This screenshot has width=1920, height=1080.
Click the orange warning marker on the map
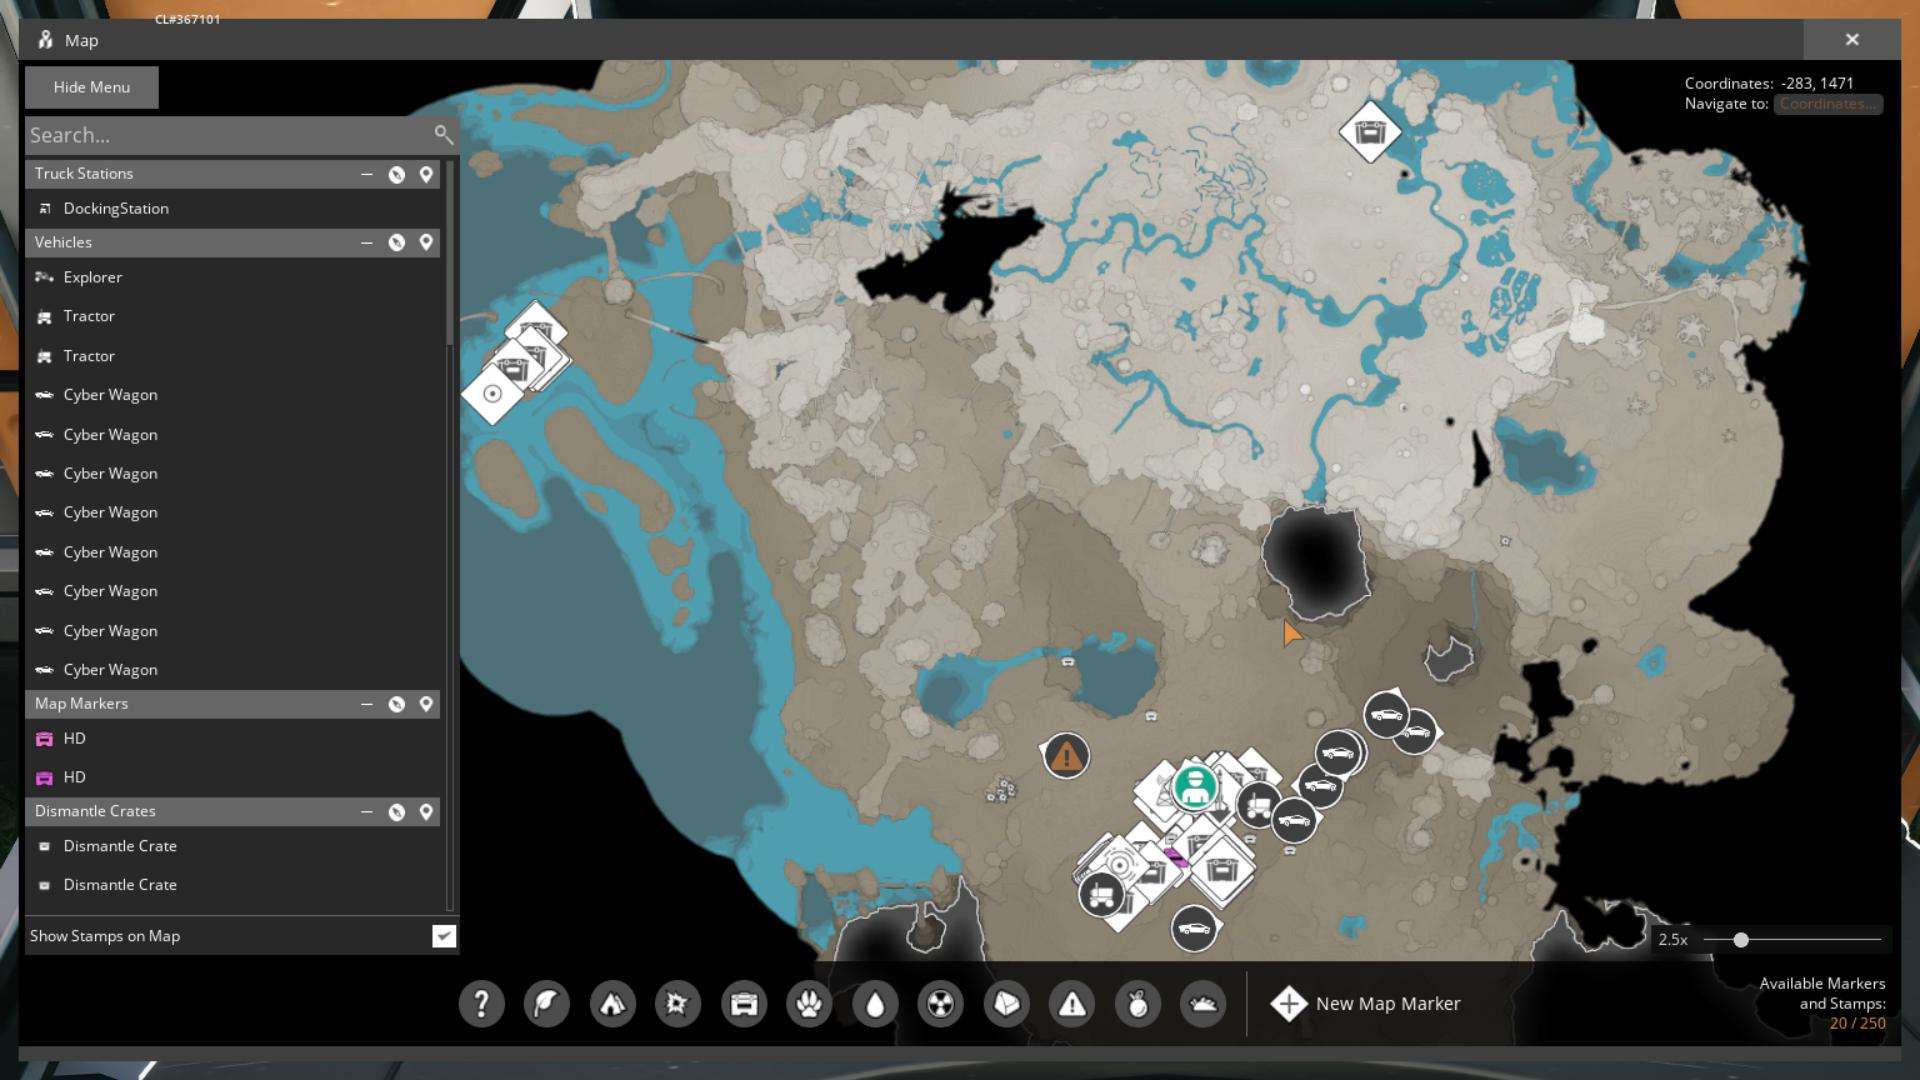pos(1066,756)
